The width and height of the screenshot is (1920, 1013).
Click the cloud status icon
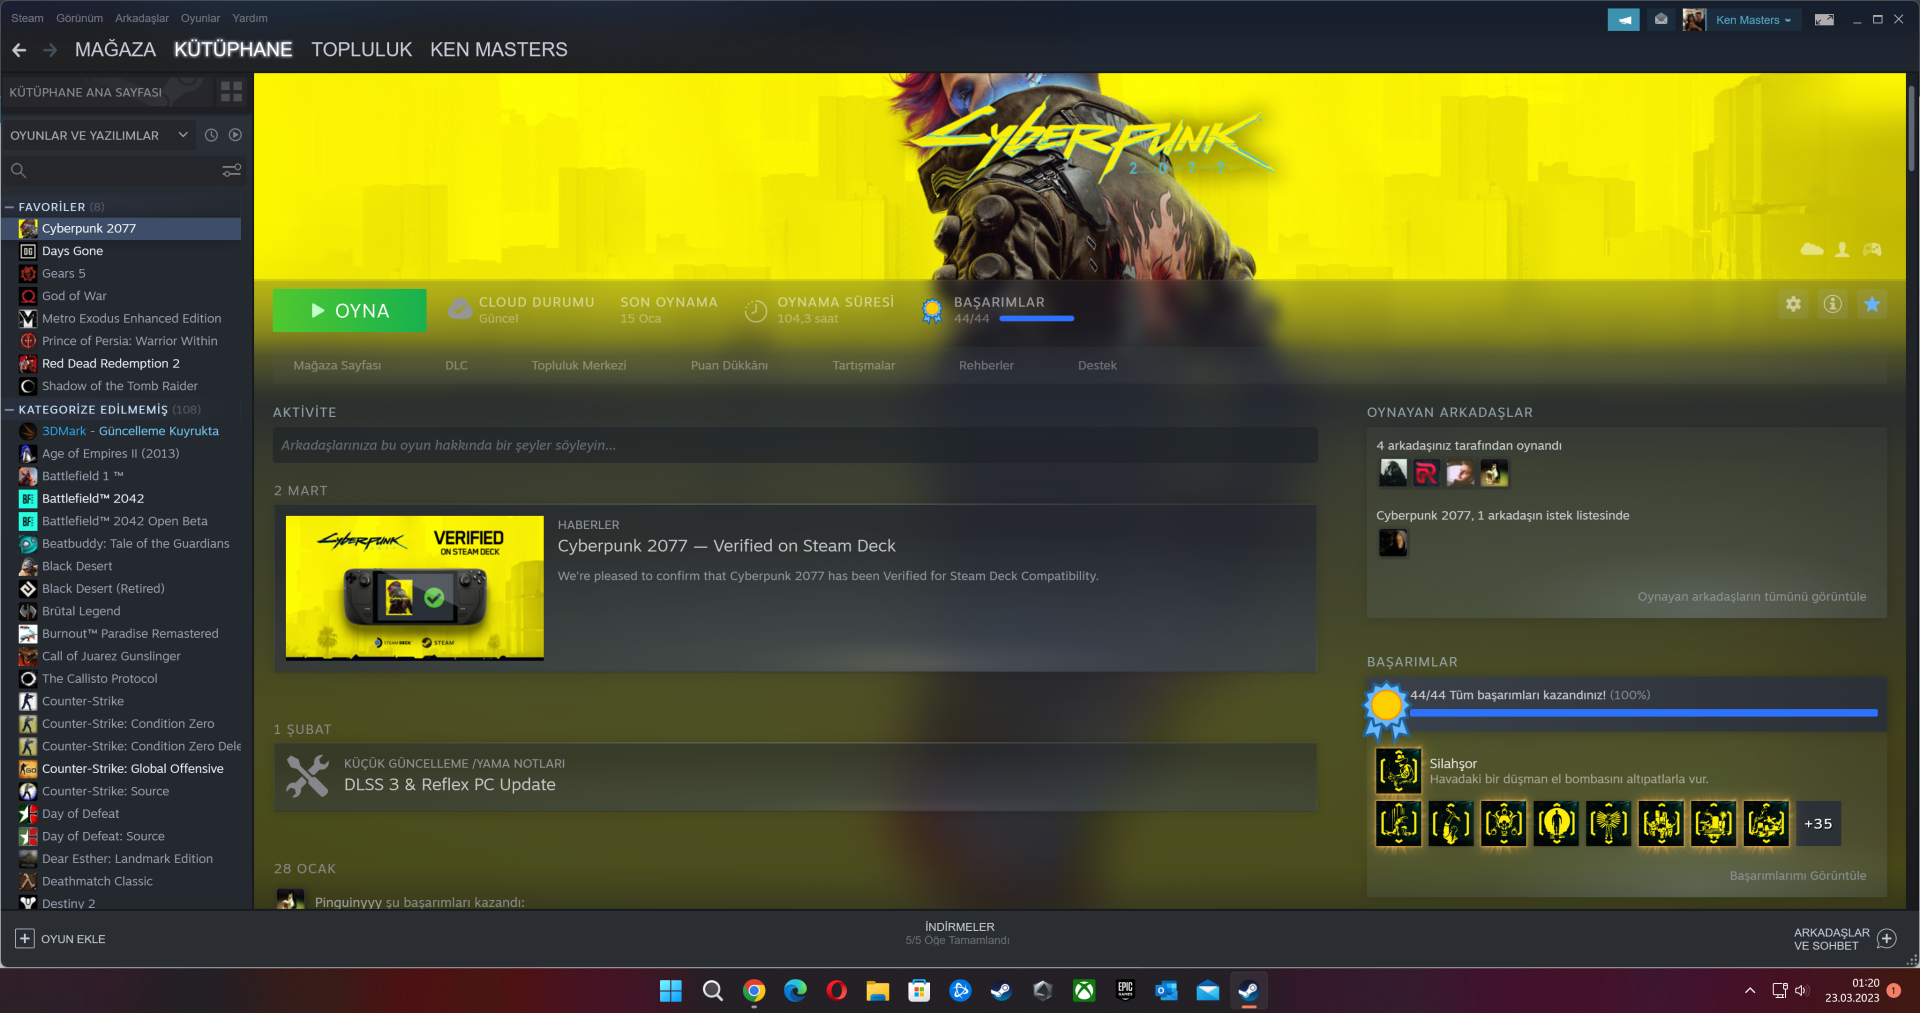460,310
